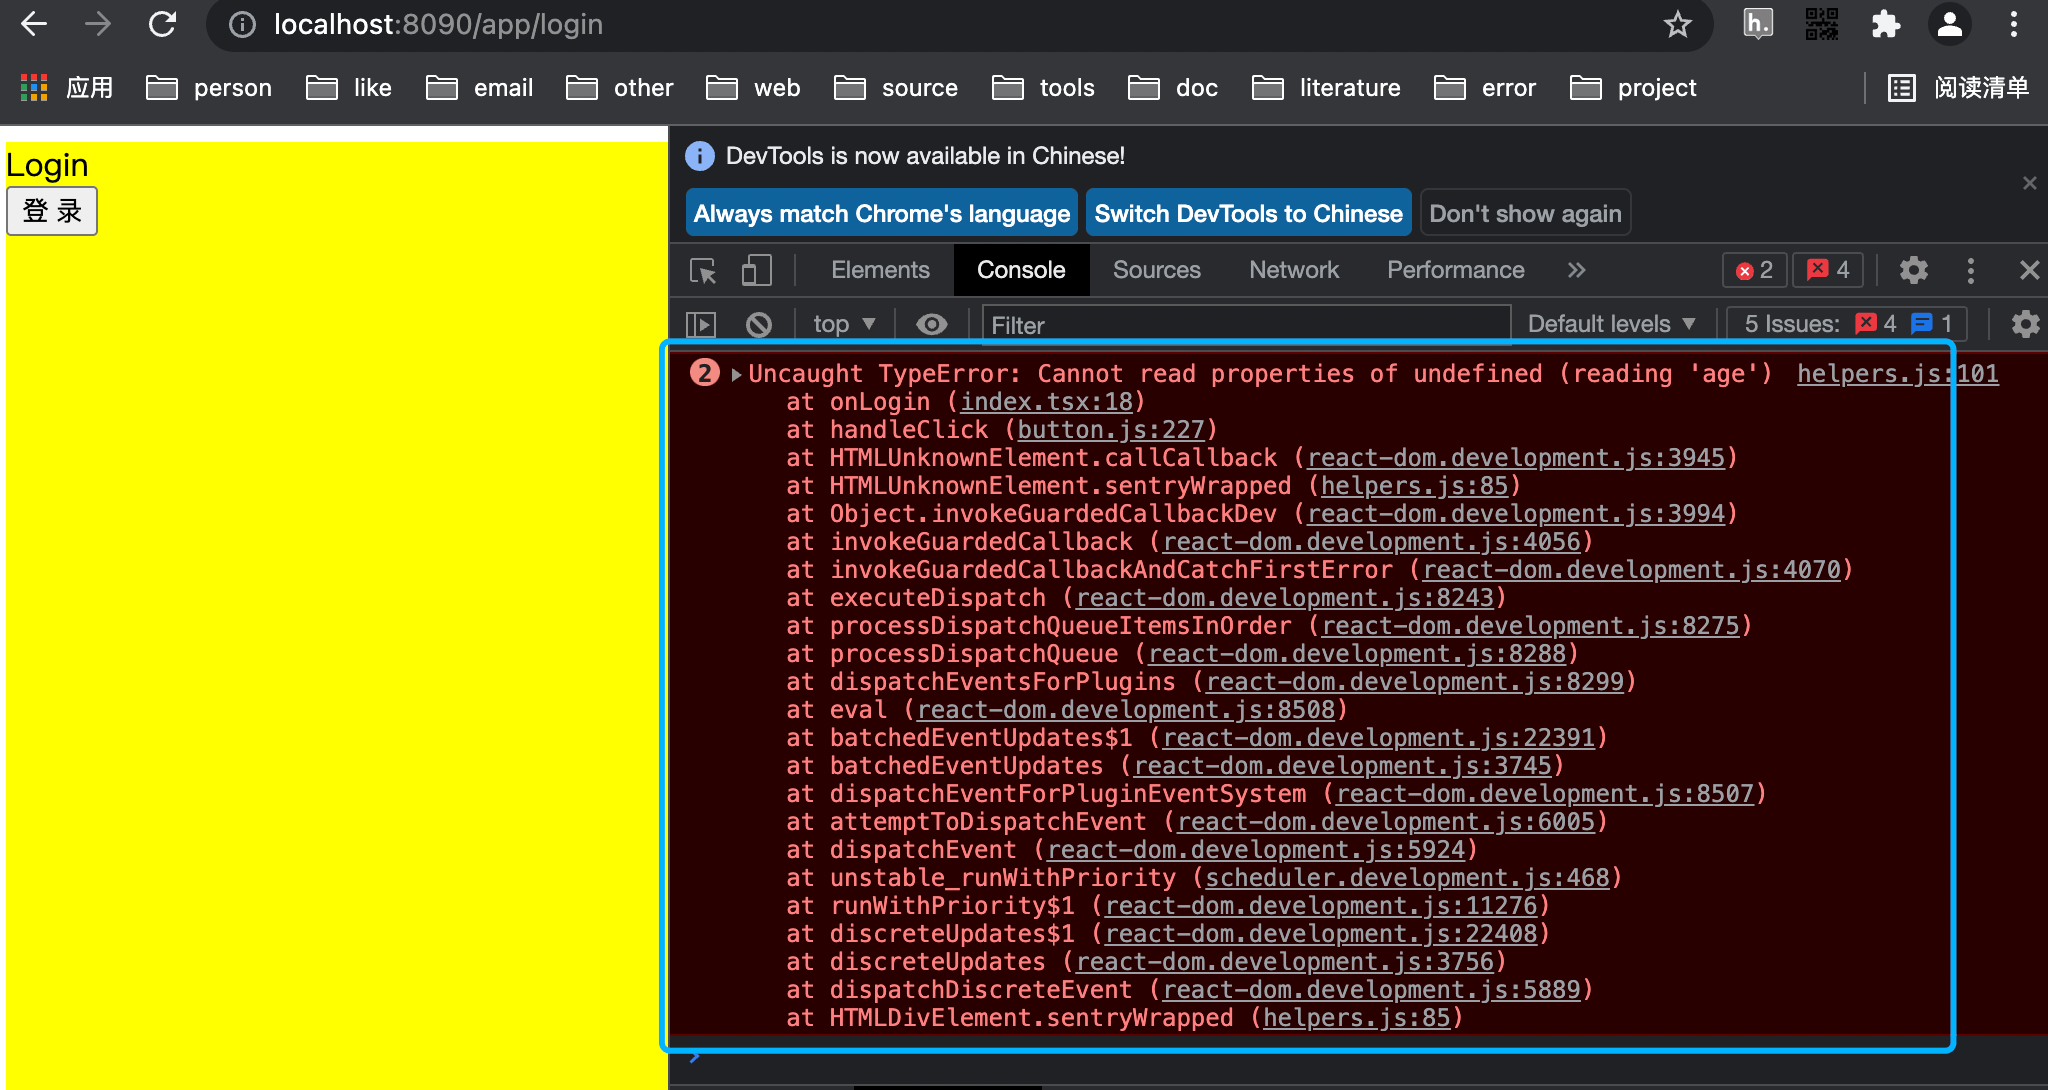2048x1090 pixels.
Task: Open the extensions puzzle icon
Action: (x=1885, y=24)
